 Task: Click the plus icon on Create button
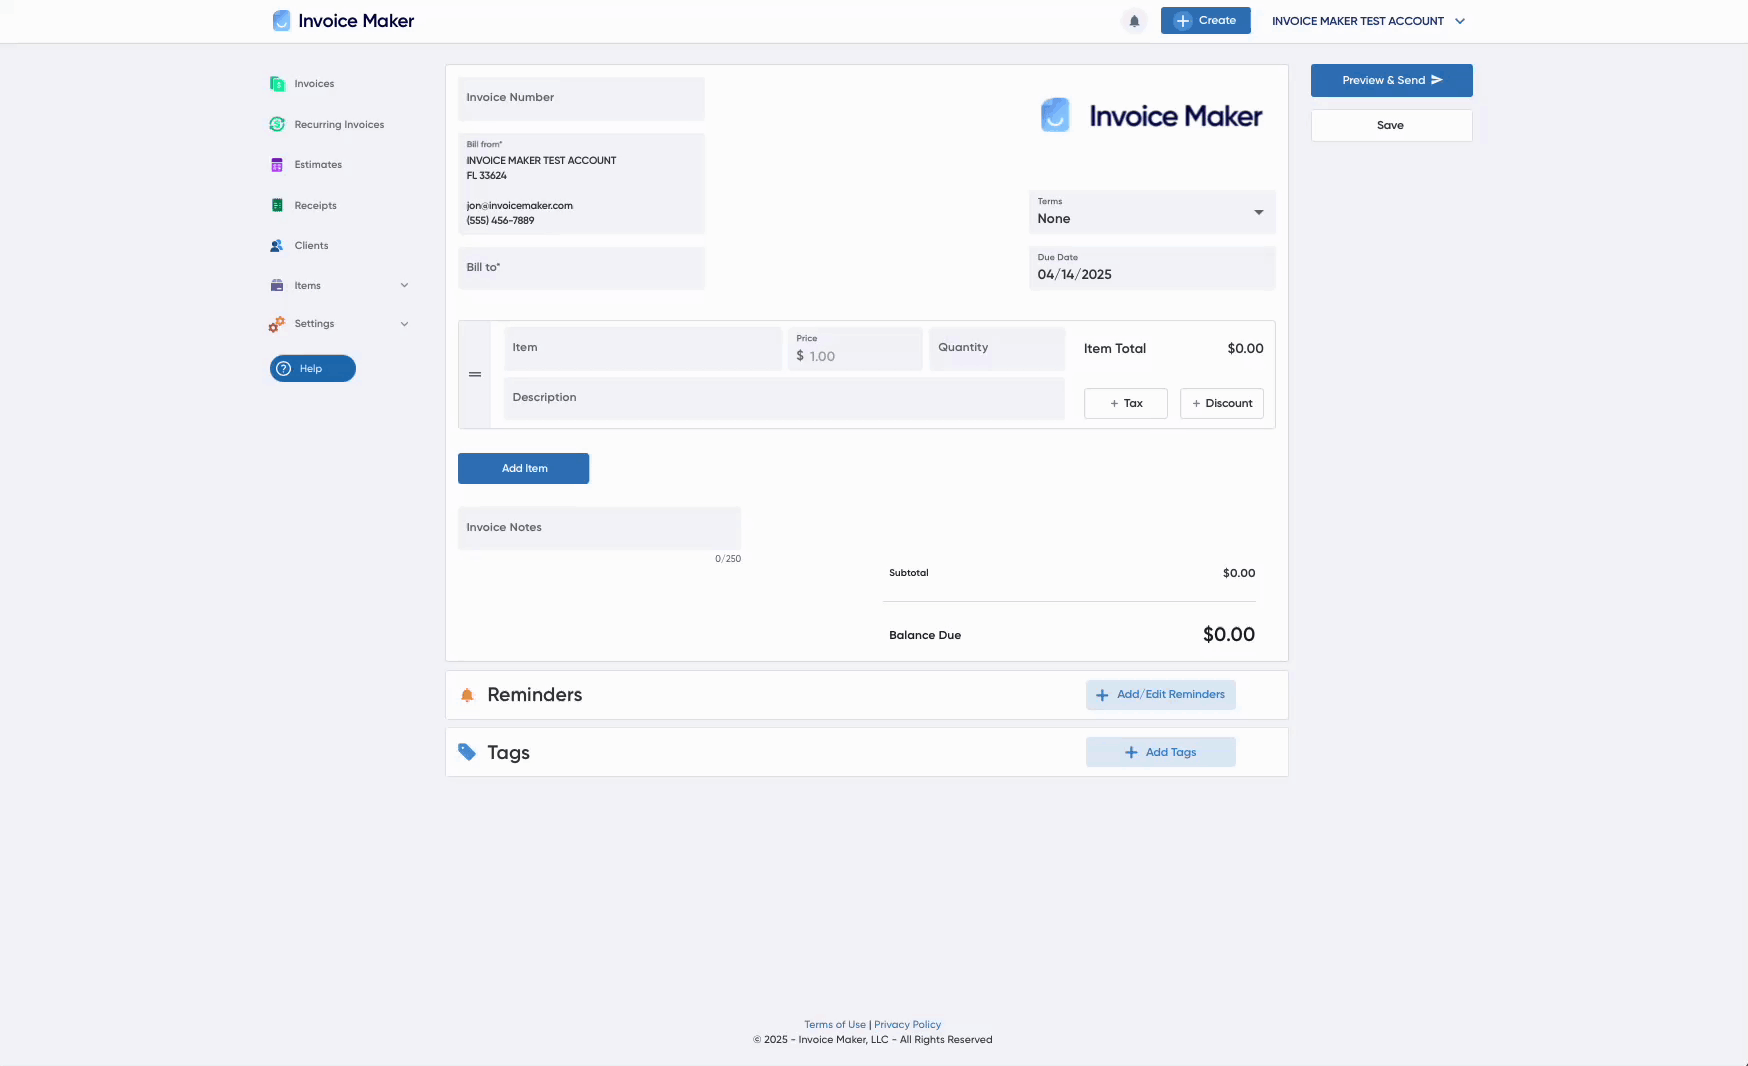coord(1183,21)
